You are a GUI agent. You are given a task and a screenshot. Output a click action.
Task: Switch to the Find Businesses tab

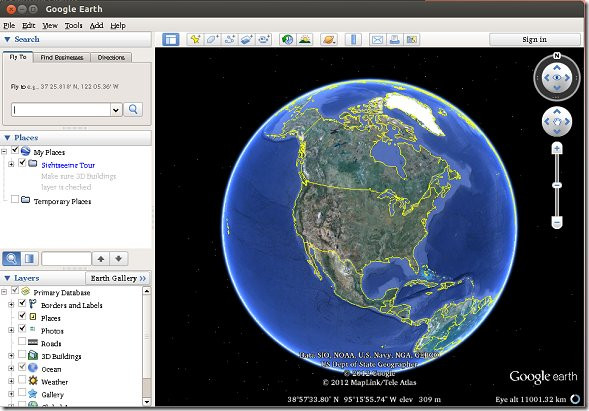point(62,57)
